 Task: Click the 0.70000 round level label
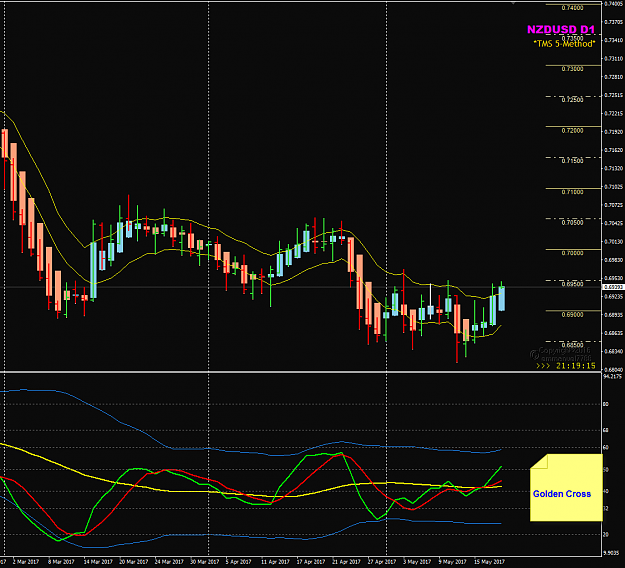tap(572, 253)
